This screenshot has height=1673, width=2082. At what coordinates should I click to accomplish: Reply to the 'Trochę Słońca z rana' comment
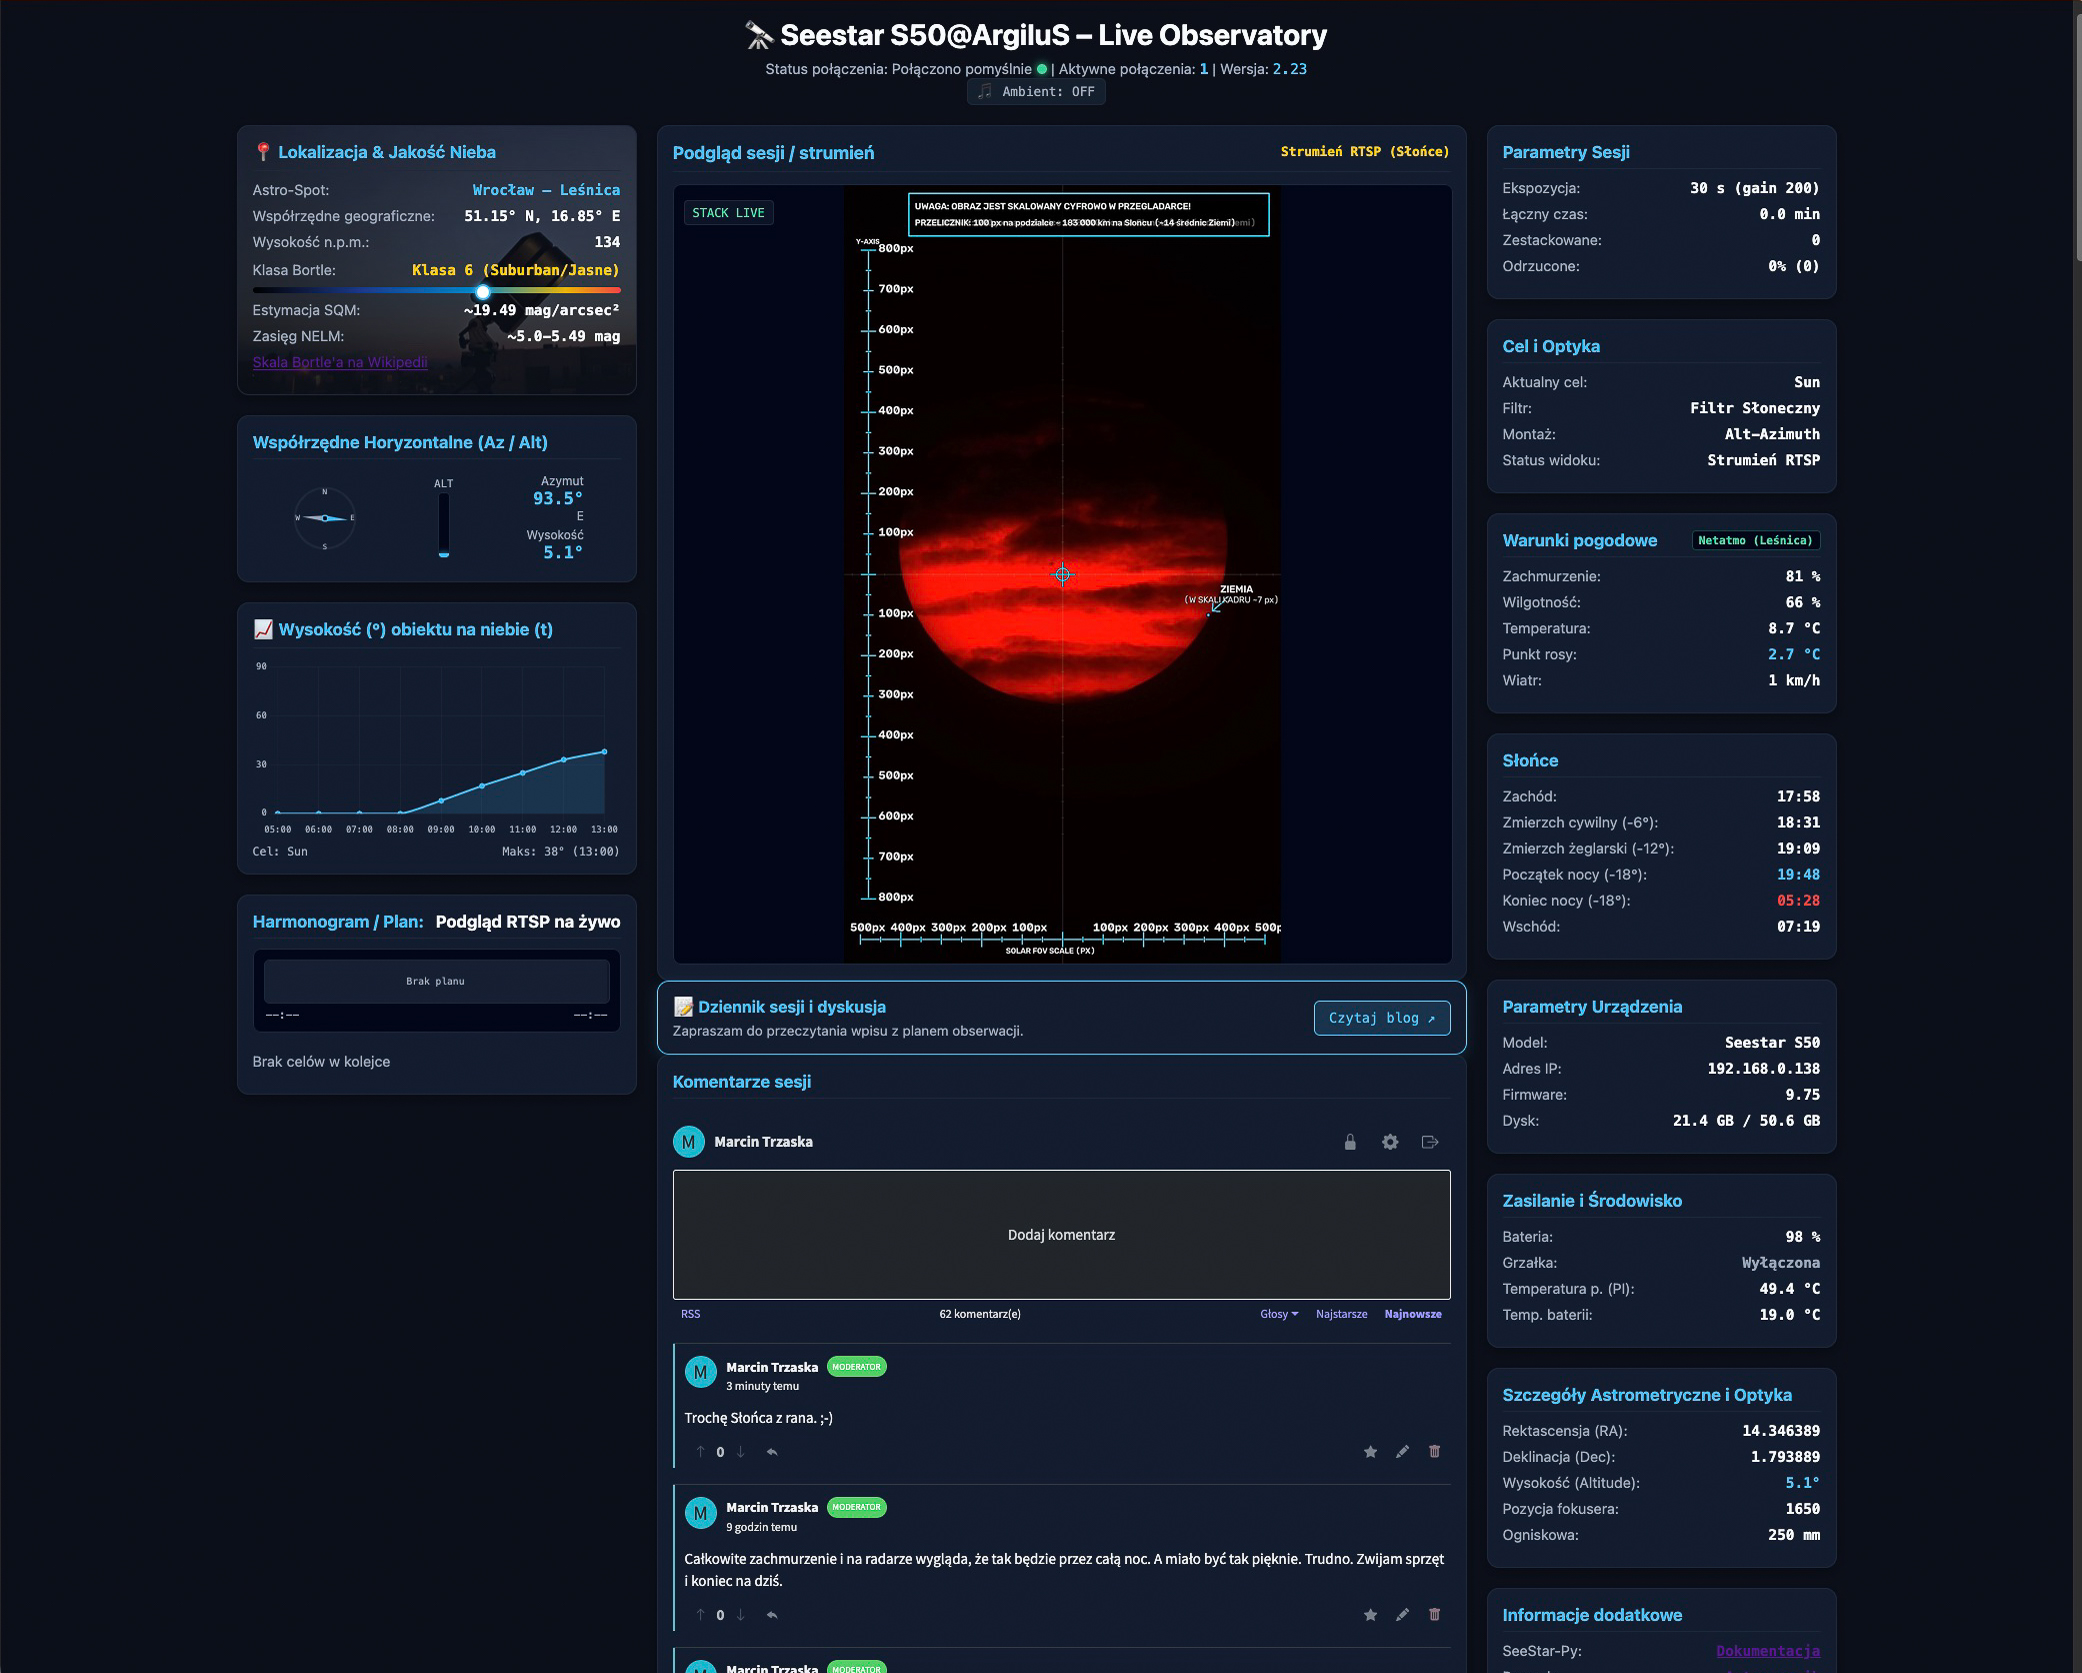(x=772, y=1452)
